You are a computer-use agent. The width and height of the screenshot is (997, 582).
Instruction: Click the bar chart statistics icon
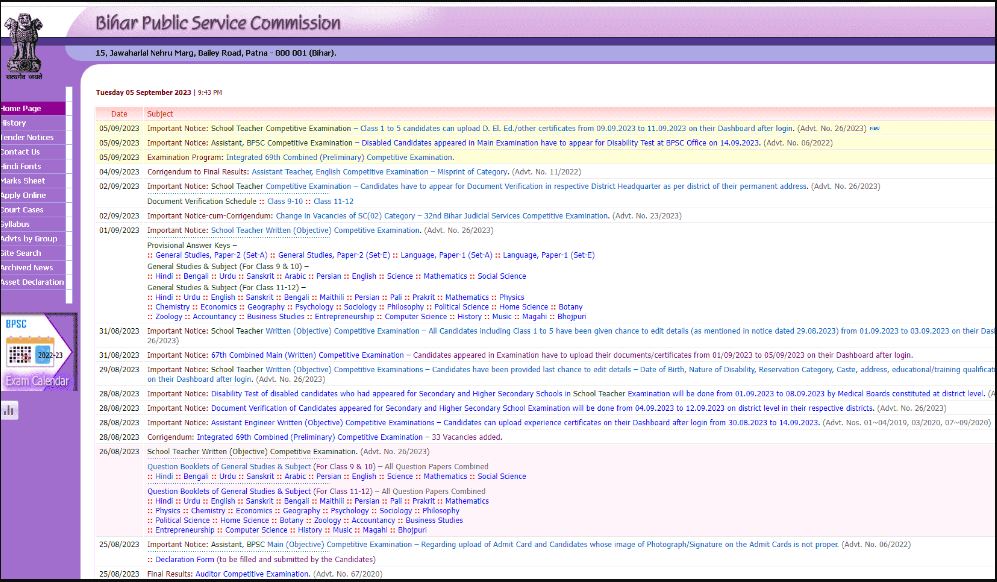point(10,409)
